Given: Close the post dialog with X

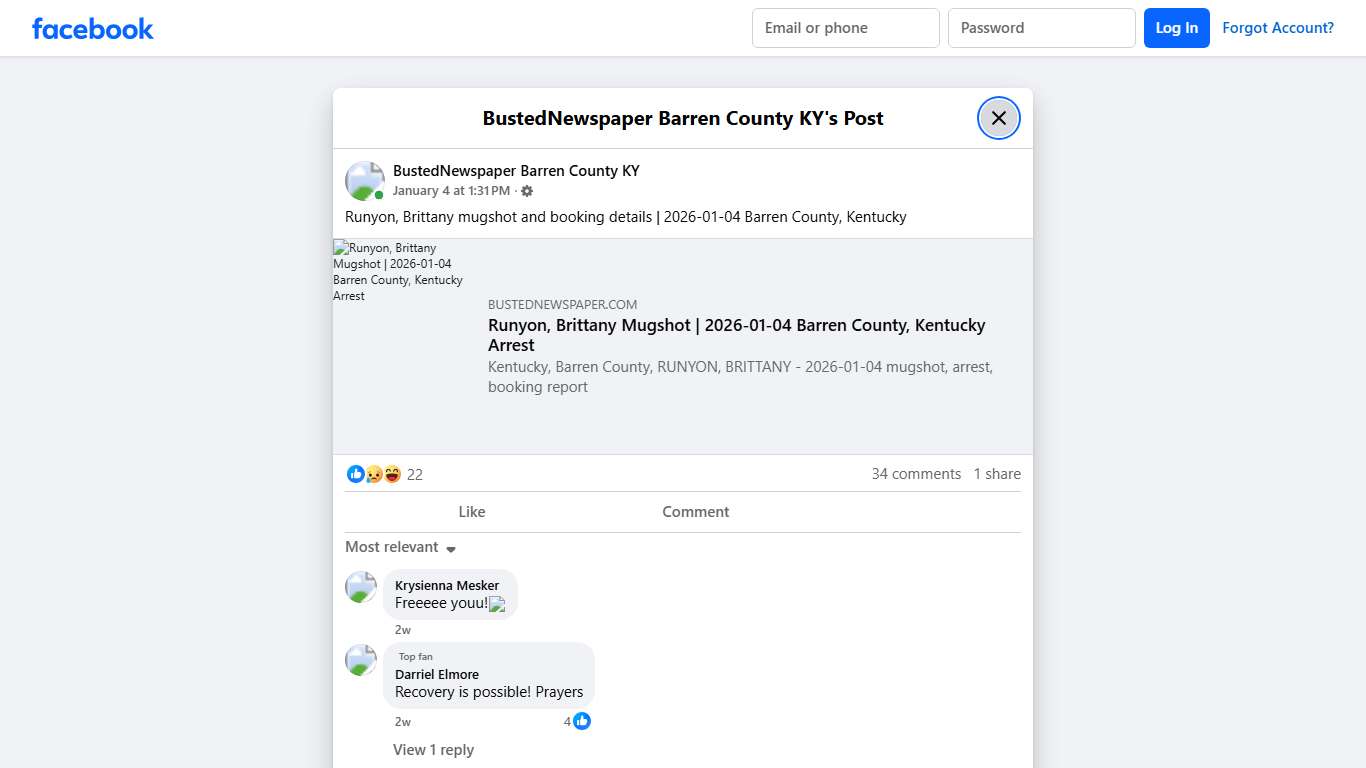Looking at the screenshot, I should point(998,118).
